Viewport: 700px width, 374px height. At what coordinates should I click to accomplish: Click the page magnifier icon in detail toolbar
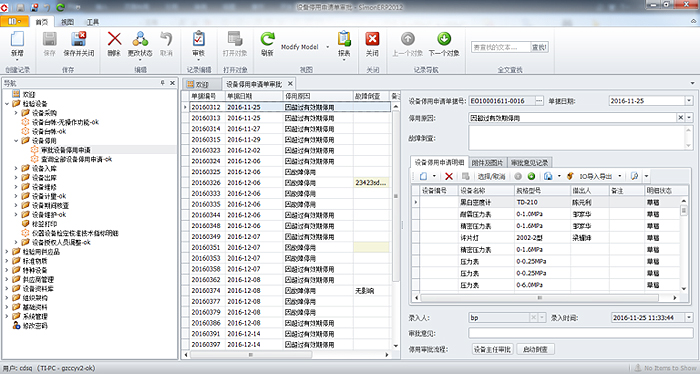click(x=634, y=176)
